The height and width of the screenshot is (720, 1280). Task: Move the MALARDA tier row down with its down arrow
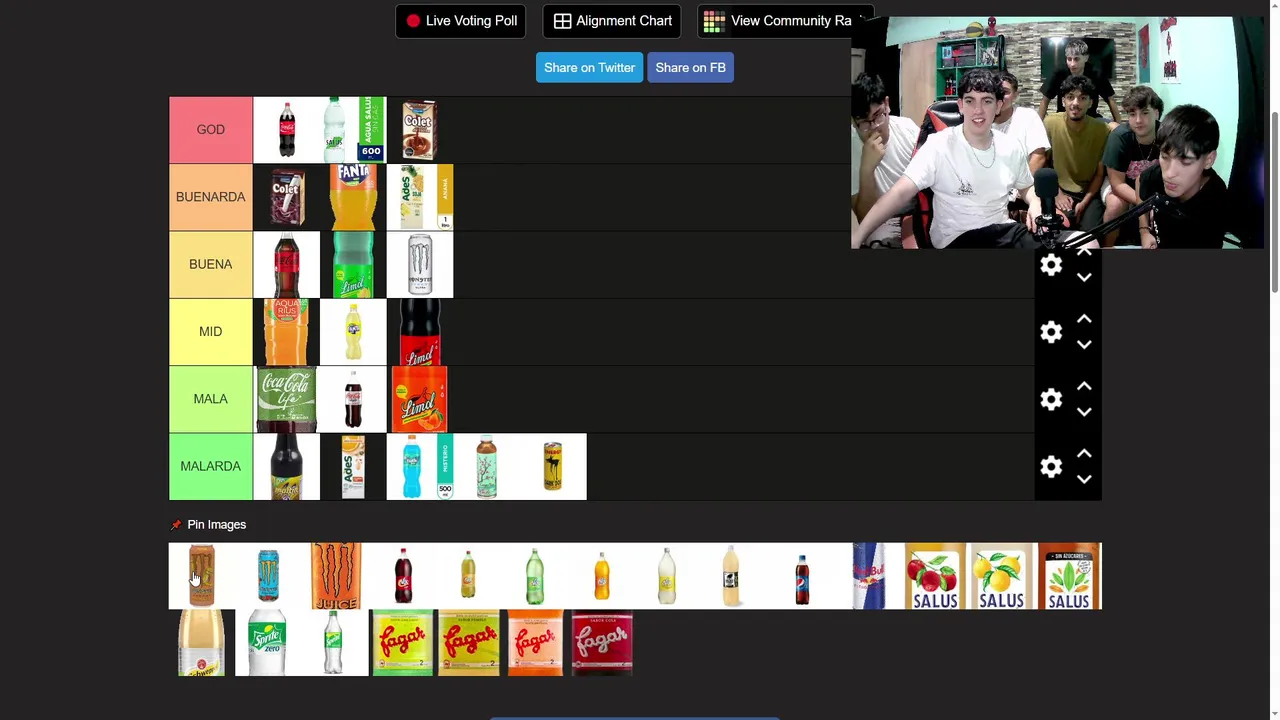point(1084,479)
